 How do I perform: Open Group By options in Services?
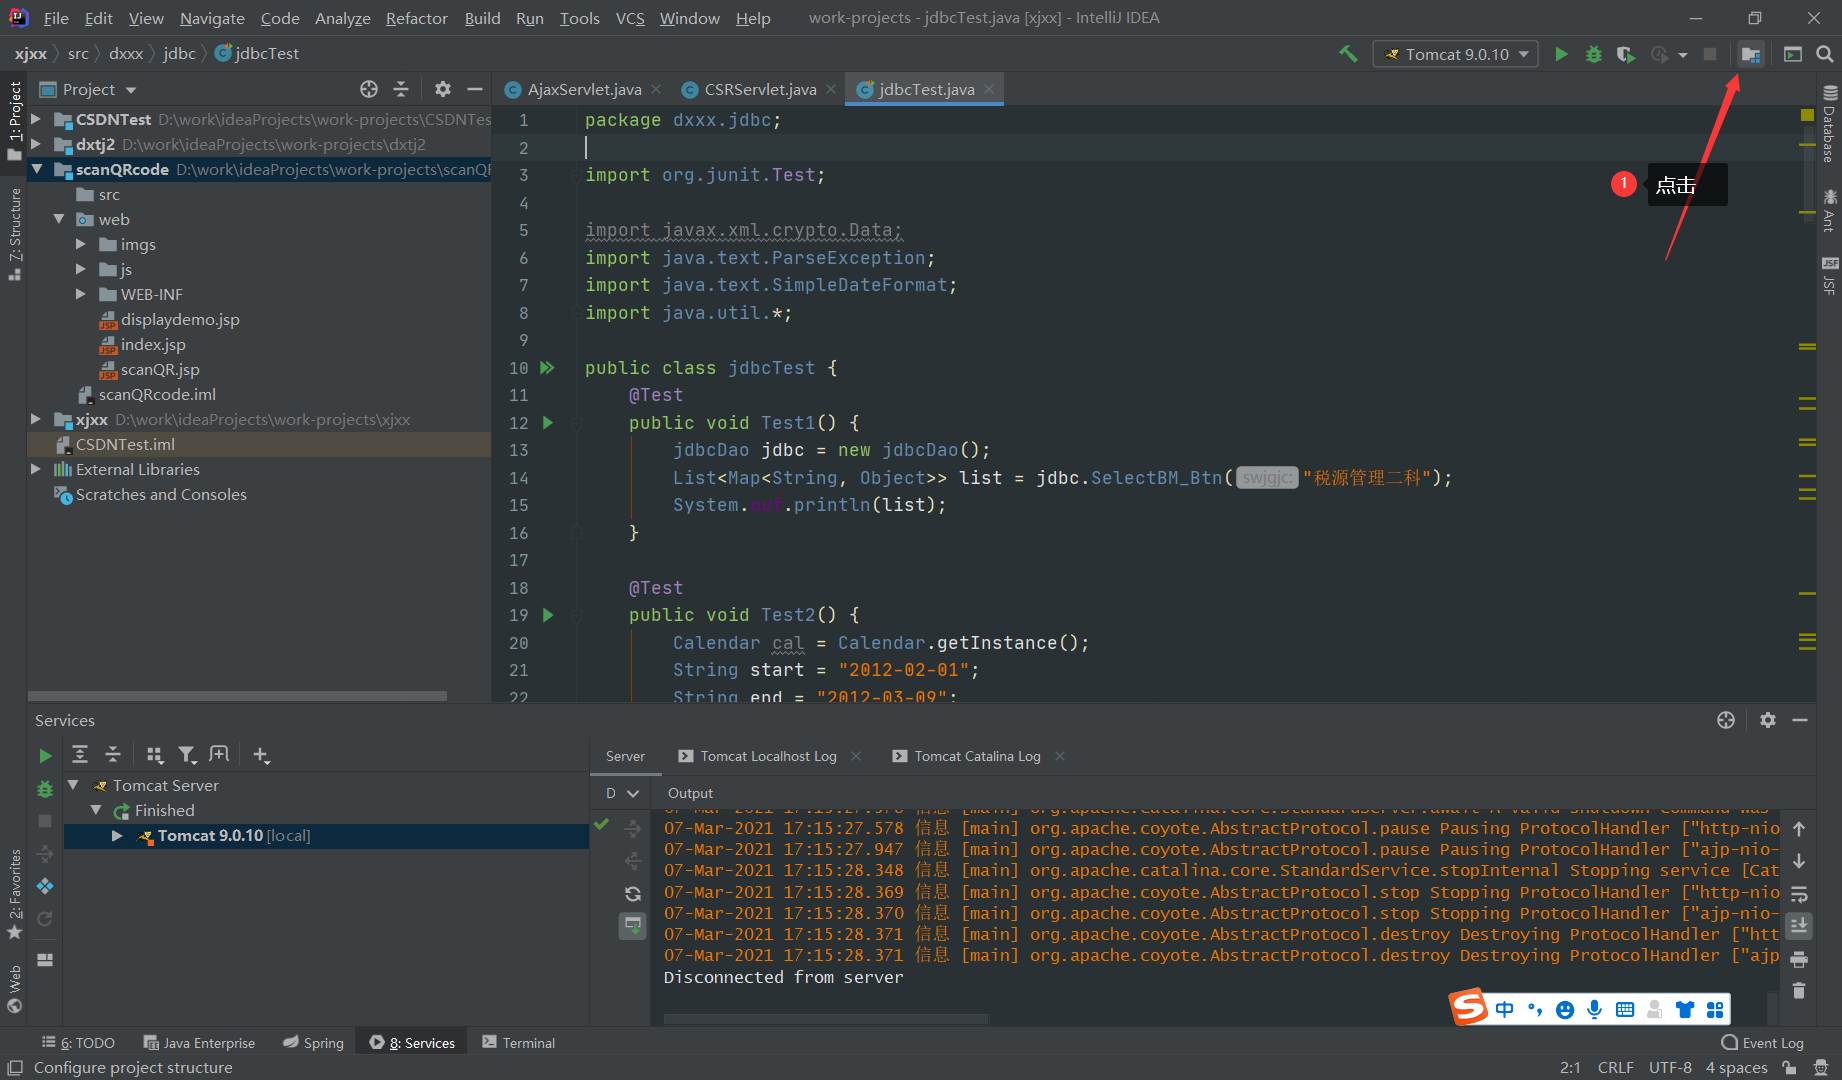(x=154, y=755)
